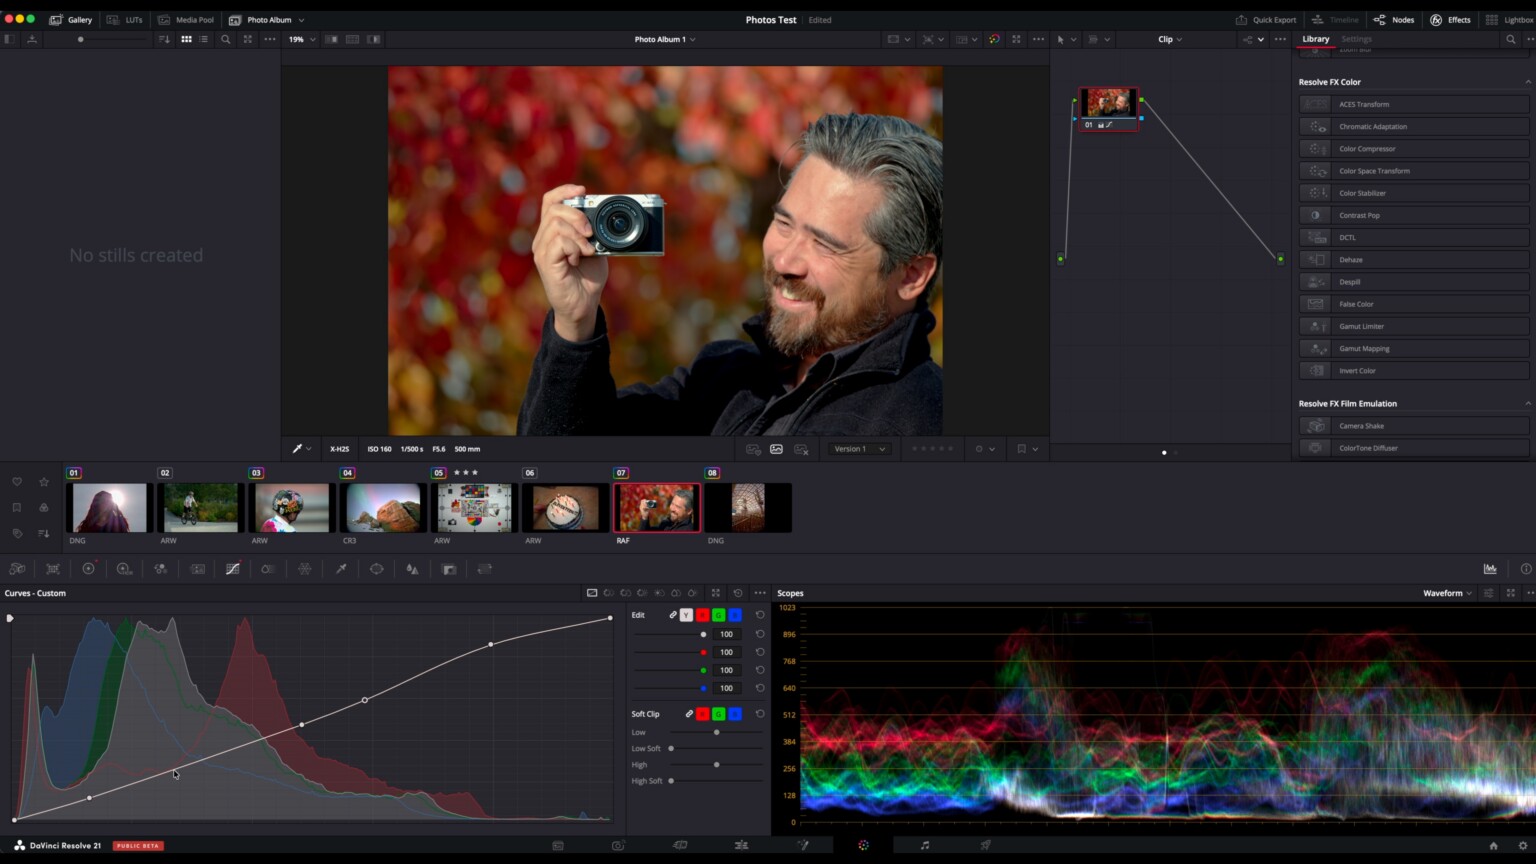Image resolution: width=1536 pixels, height=864 pixels.
Task: Open the Blur/Sharpen palette icon
Action: tap(412, 569)
